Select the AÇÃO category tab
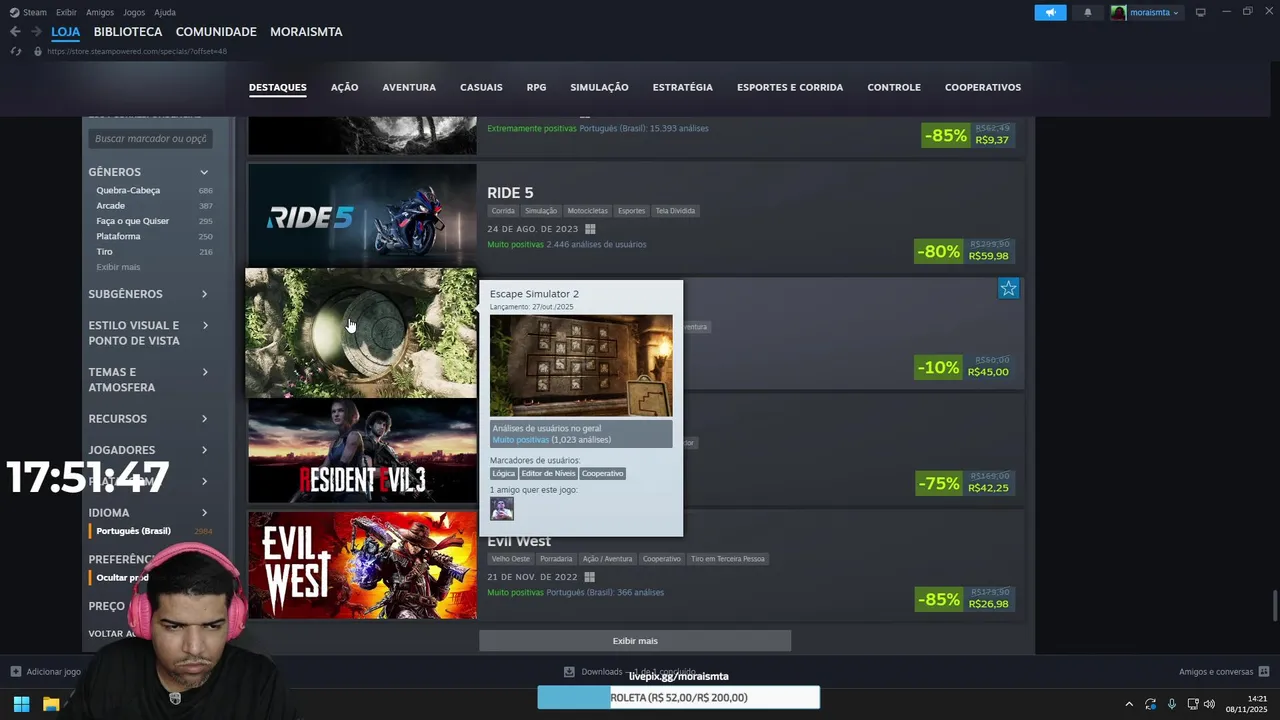1280x720 pixels. point(344,87)
